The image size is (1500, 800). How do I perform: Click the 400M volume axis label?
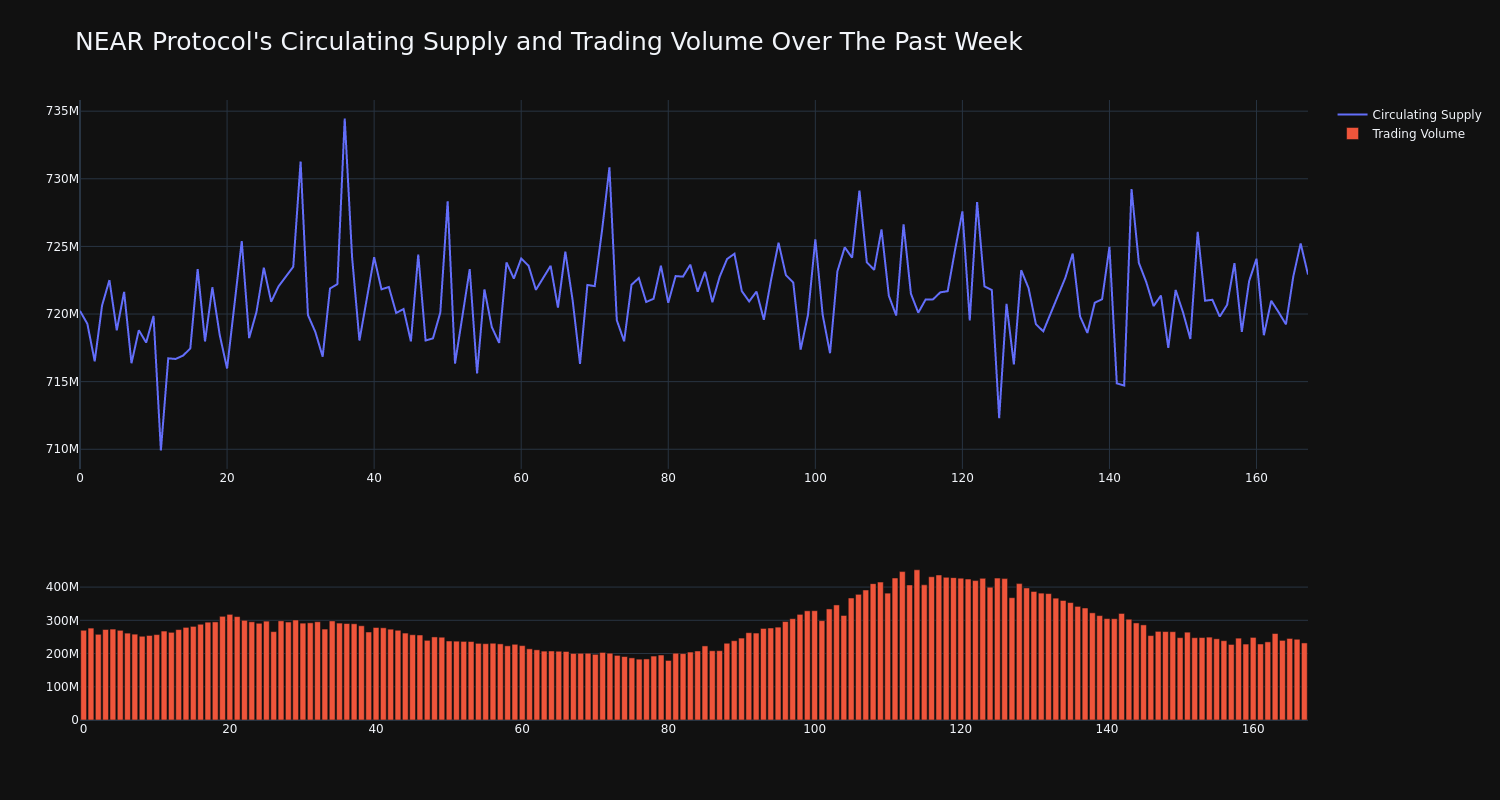pyautogui.click(x=62, y=587)
